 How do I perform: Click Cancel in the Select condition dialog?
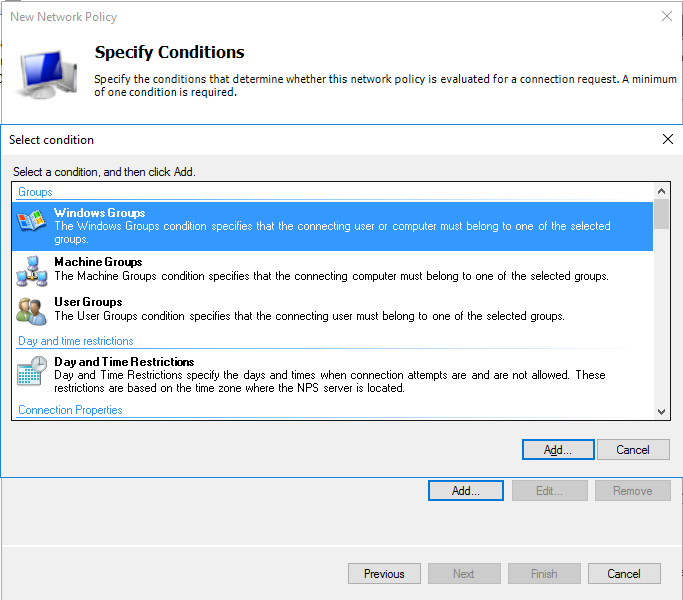(x=633, y=450)
